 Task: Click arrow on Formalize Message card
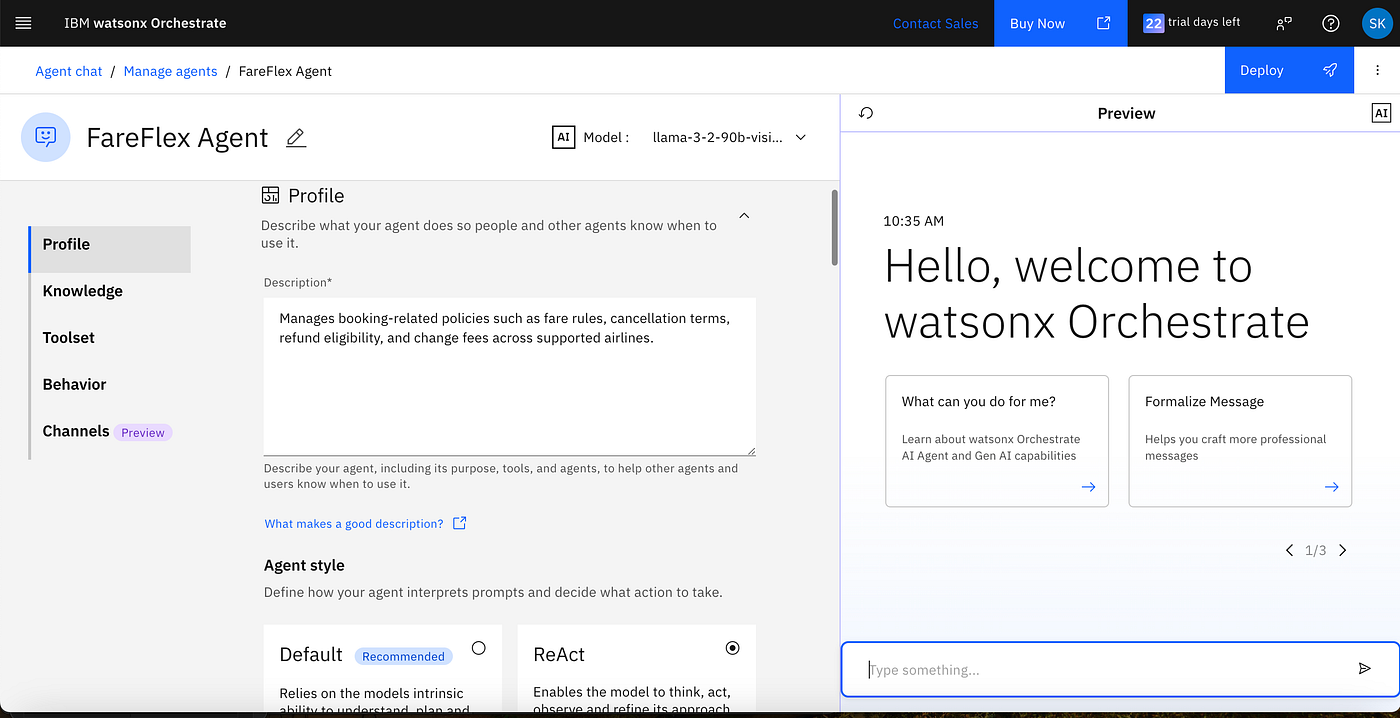(1331, 487)
